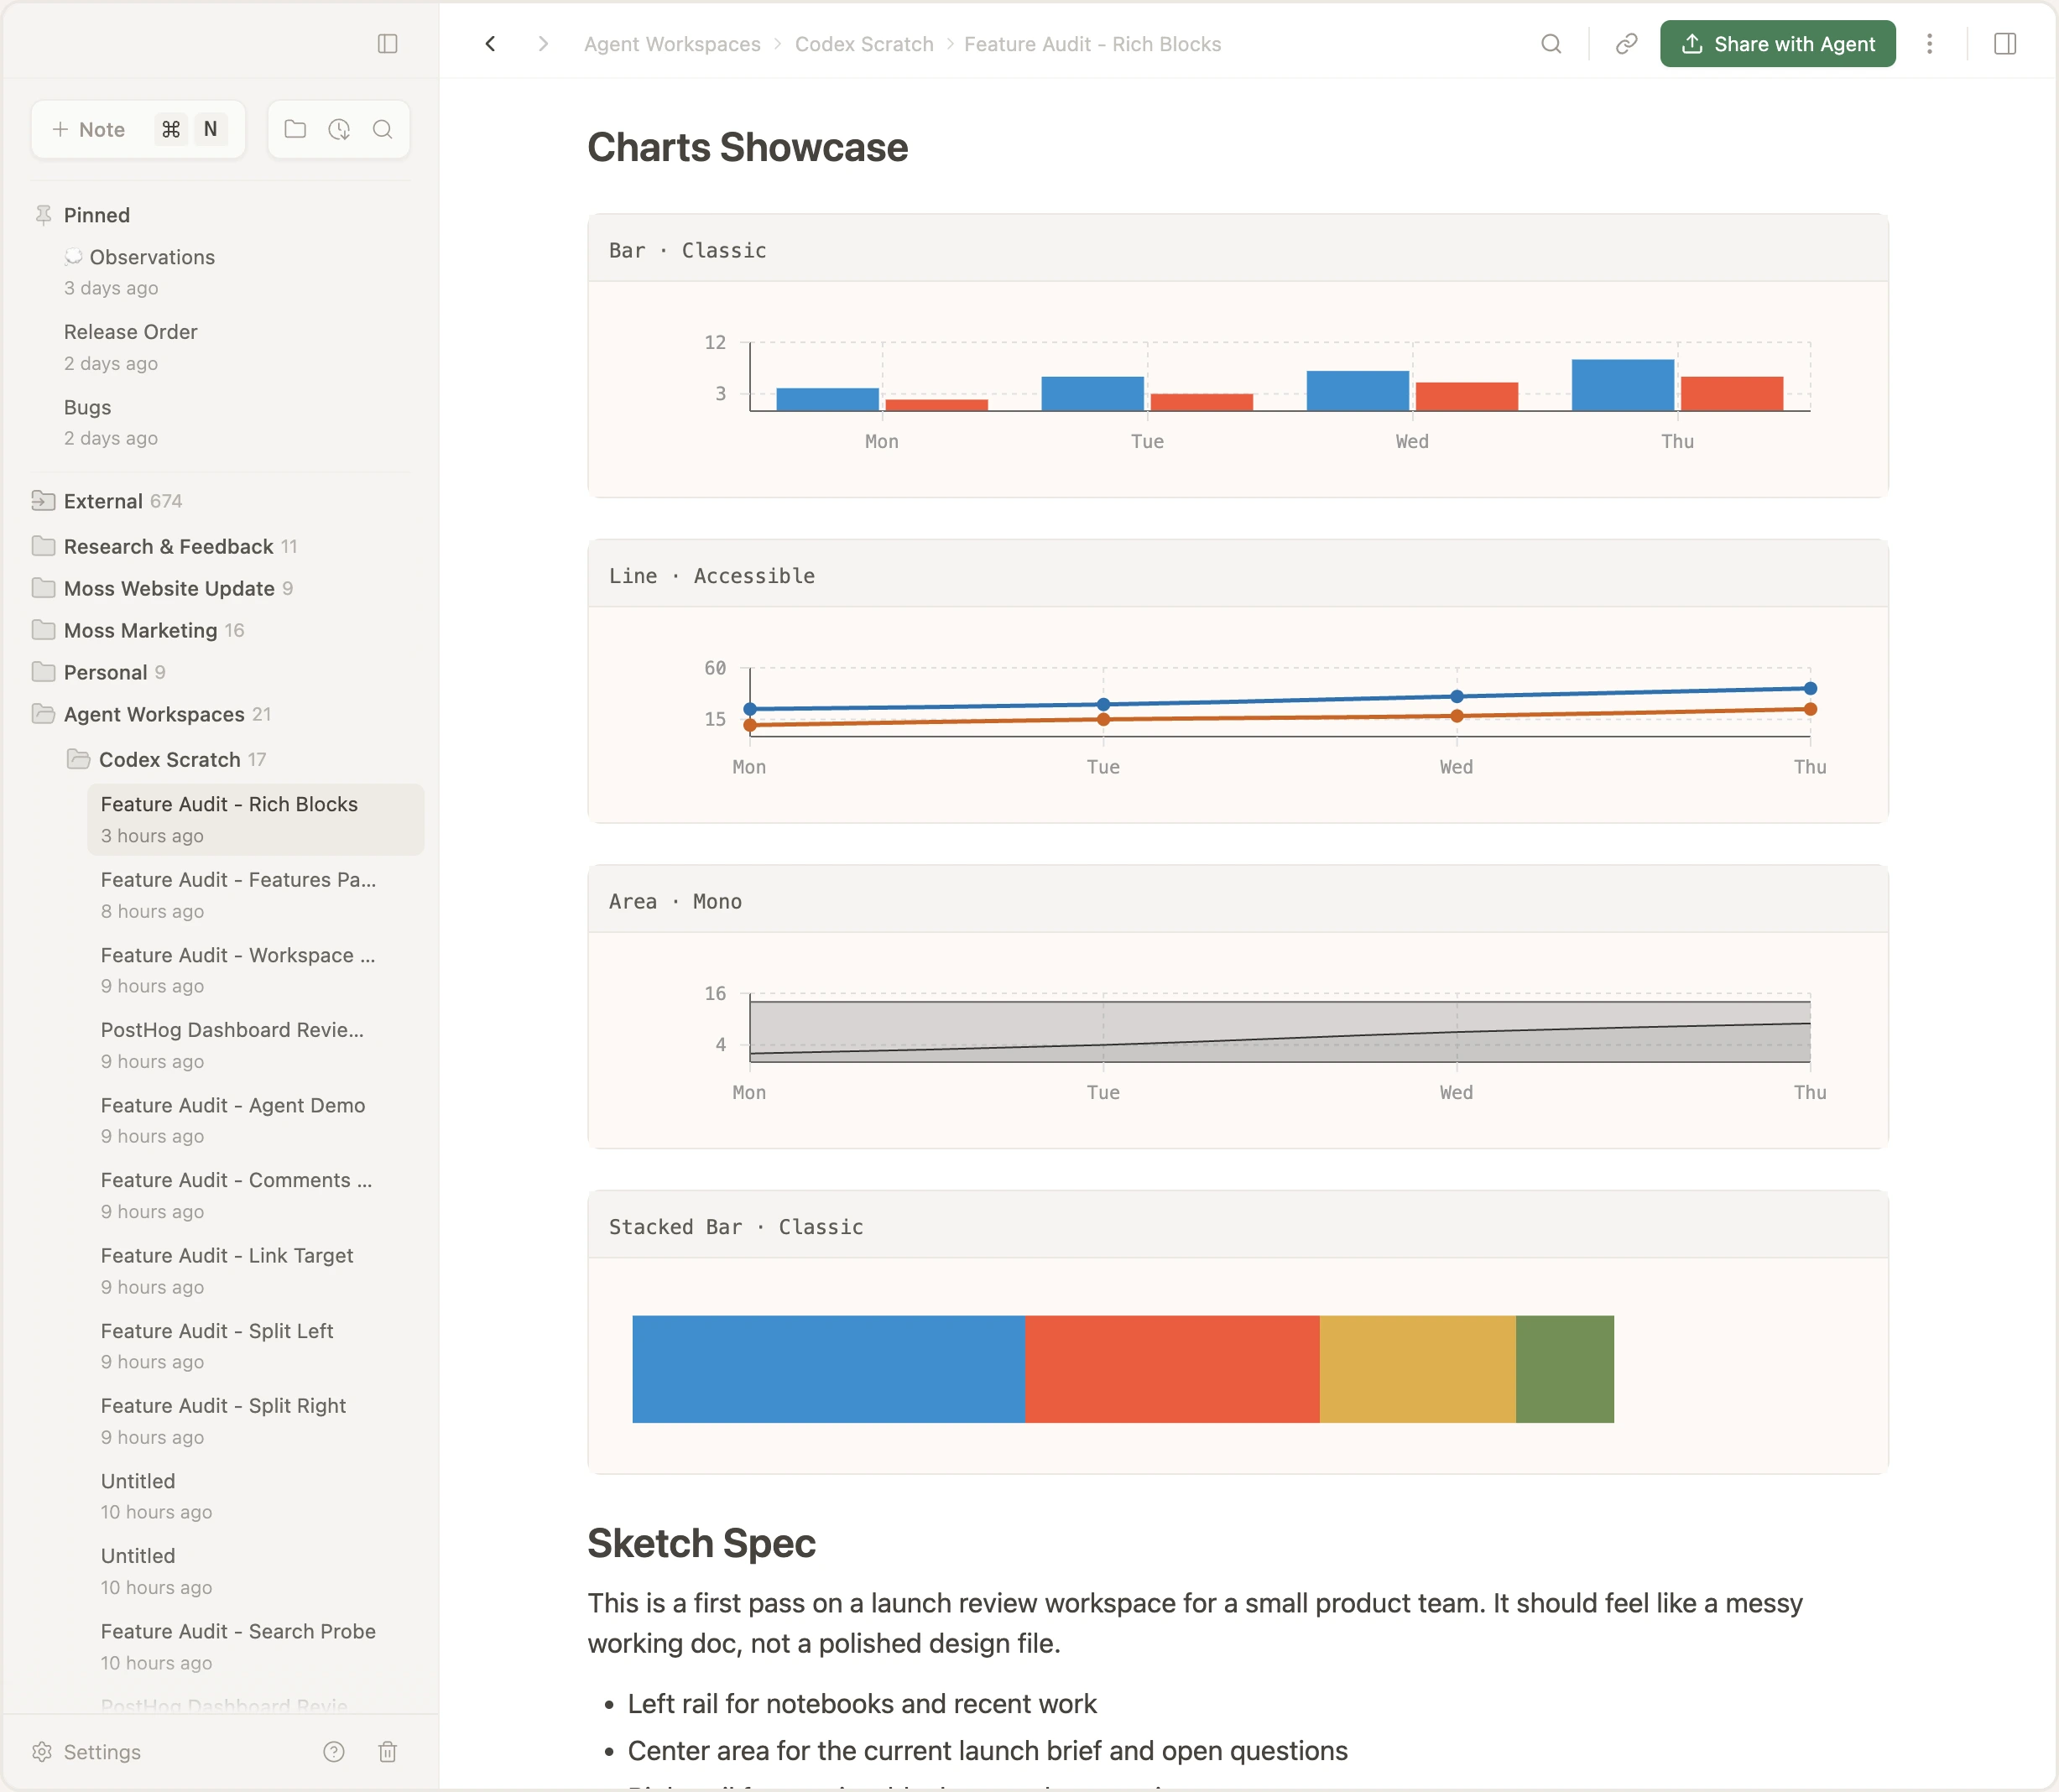Toggle the right side panel
Screen dimensions: 2059x1792
pyautogui.click(x=2006, y=44)
